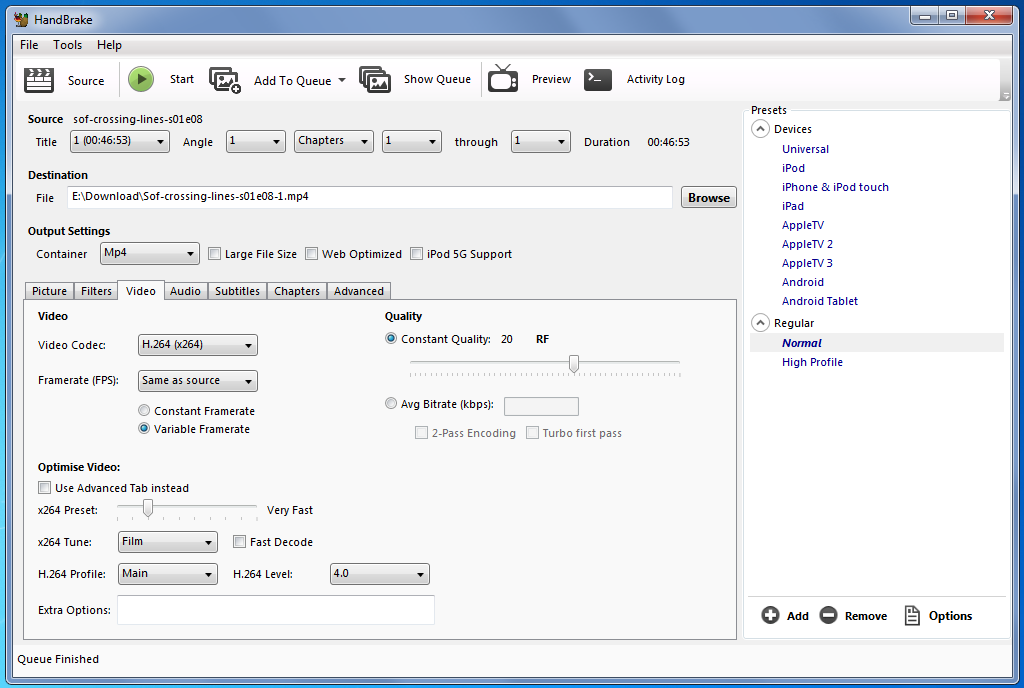Select the iPod preset
1024x688 pixels.
tap(793, 168)
